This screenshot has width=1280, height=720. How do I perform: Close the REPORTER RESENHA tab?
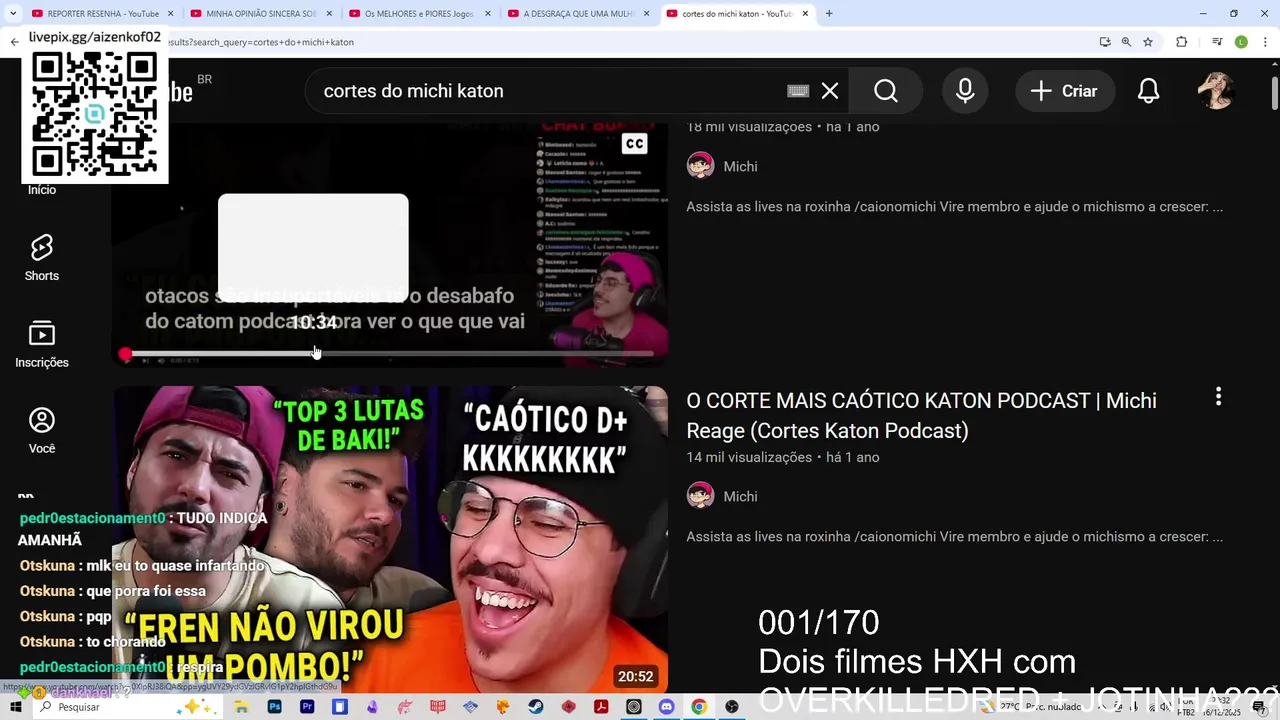(x=170, y=14)
